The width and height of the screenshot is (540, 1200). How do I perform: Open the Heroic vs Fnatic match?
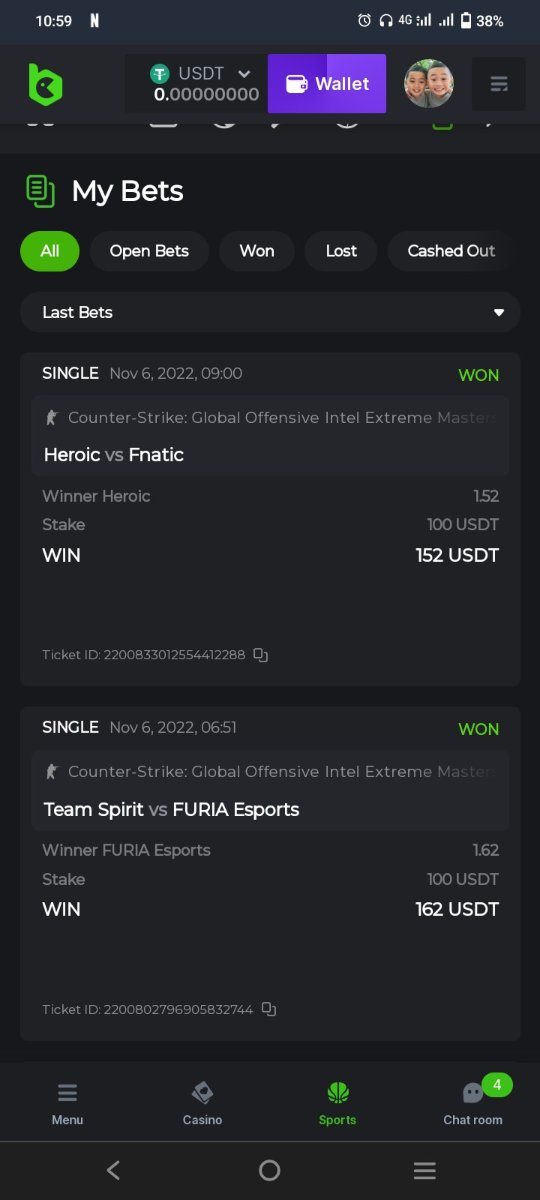tap(114, 454)
